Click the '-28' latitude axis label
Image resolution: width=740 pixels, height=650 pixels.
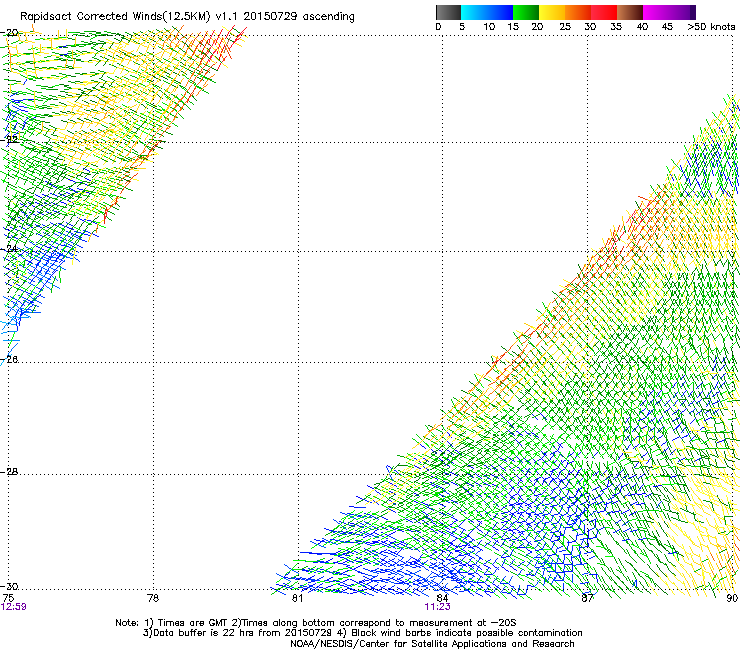(10, 472)
